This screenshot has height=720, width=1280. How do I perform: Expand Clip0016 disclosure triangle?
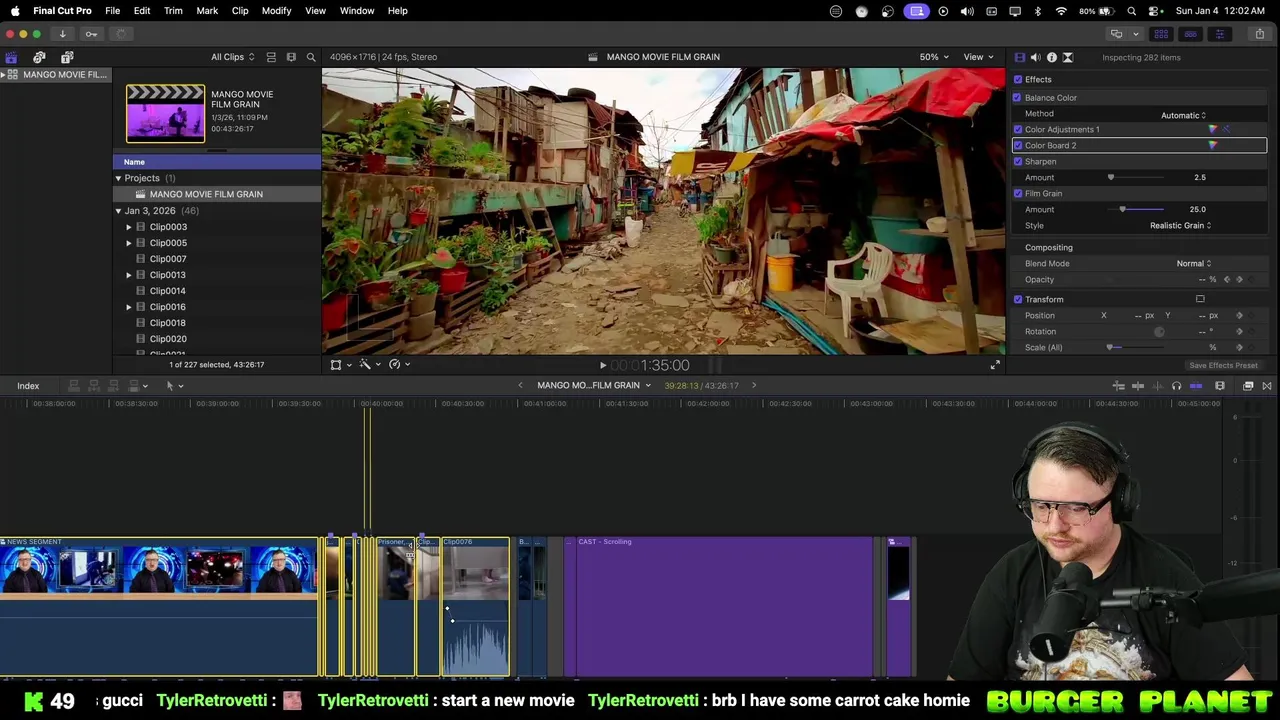129,307
